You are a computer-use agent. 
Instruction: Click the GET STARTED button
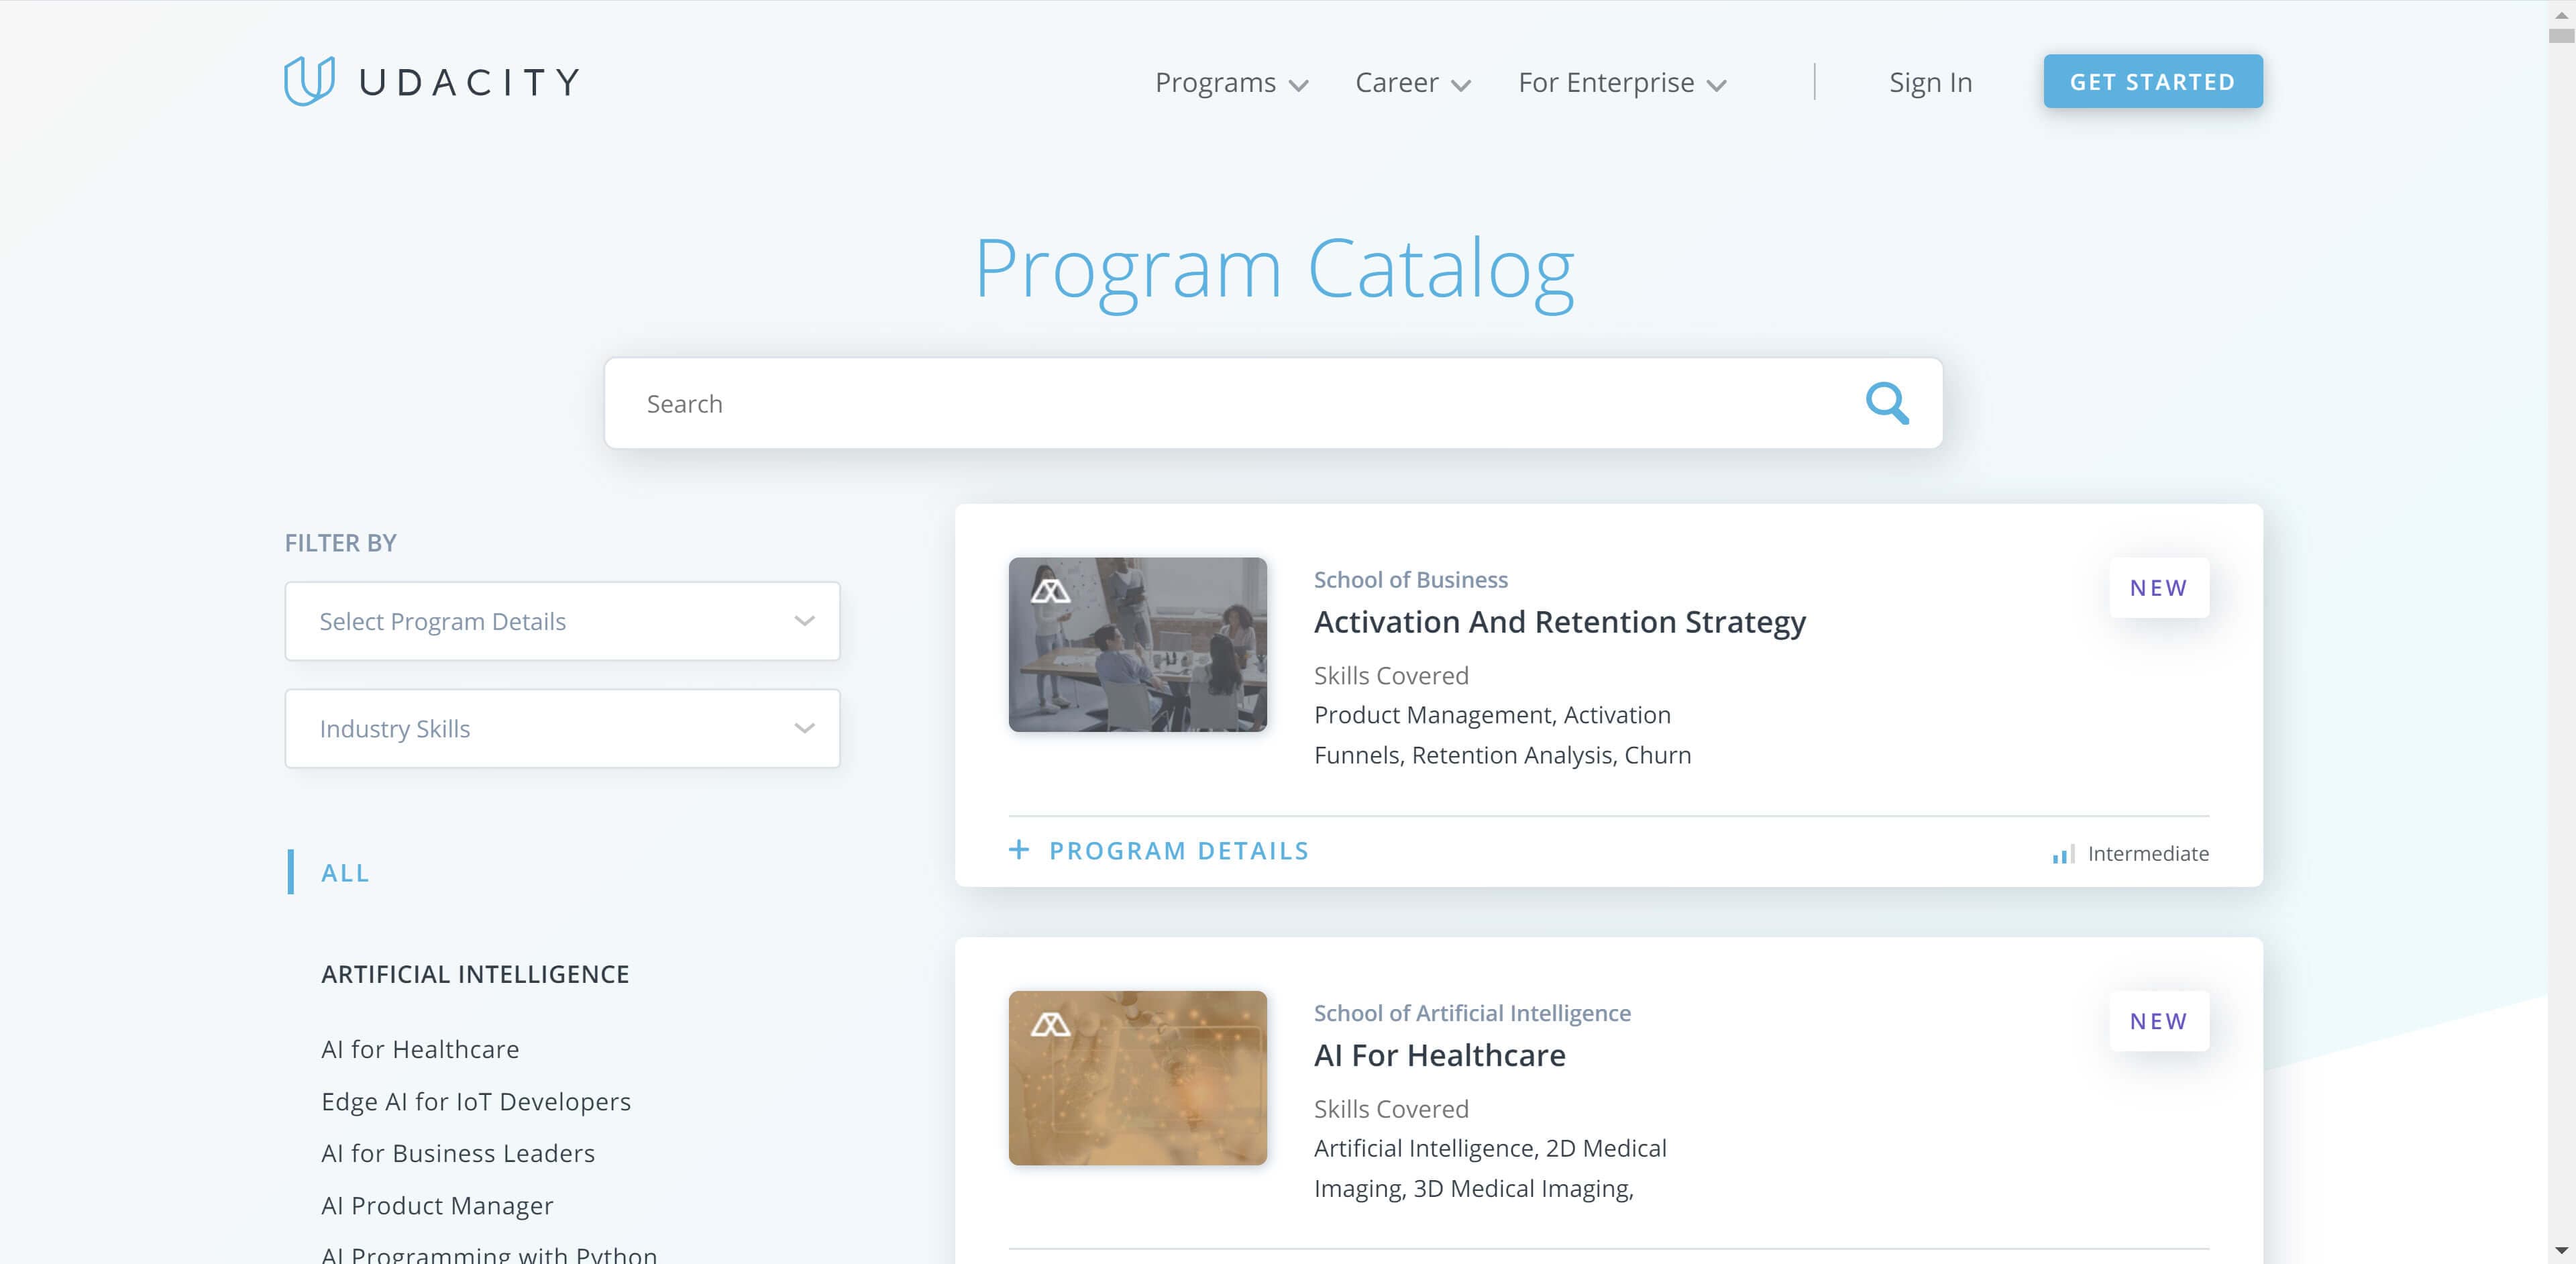click(x=2154, y=81)
